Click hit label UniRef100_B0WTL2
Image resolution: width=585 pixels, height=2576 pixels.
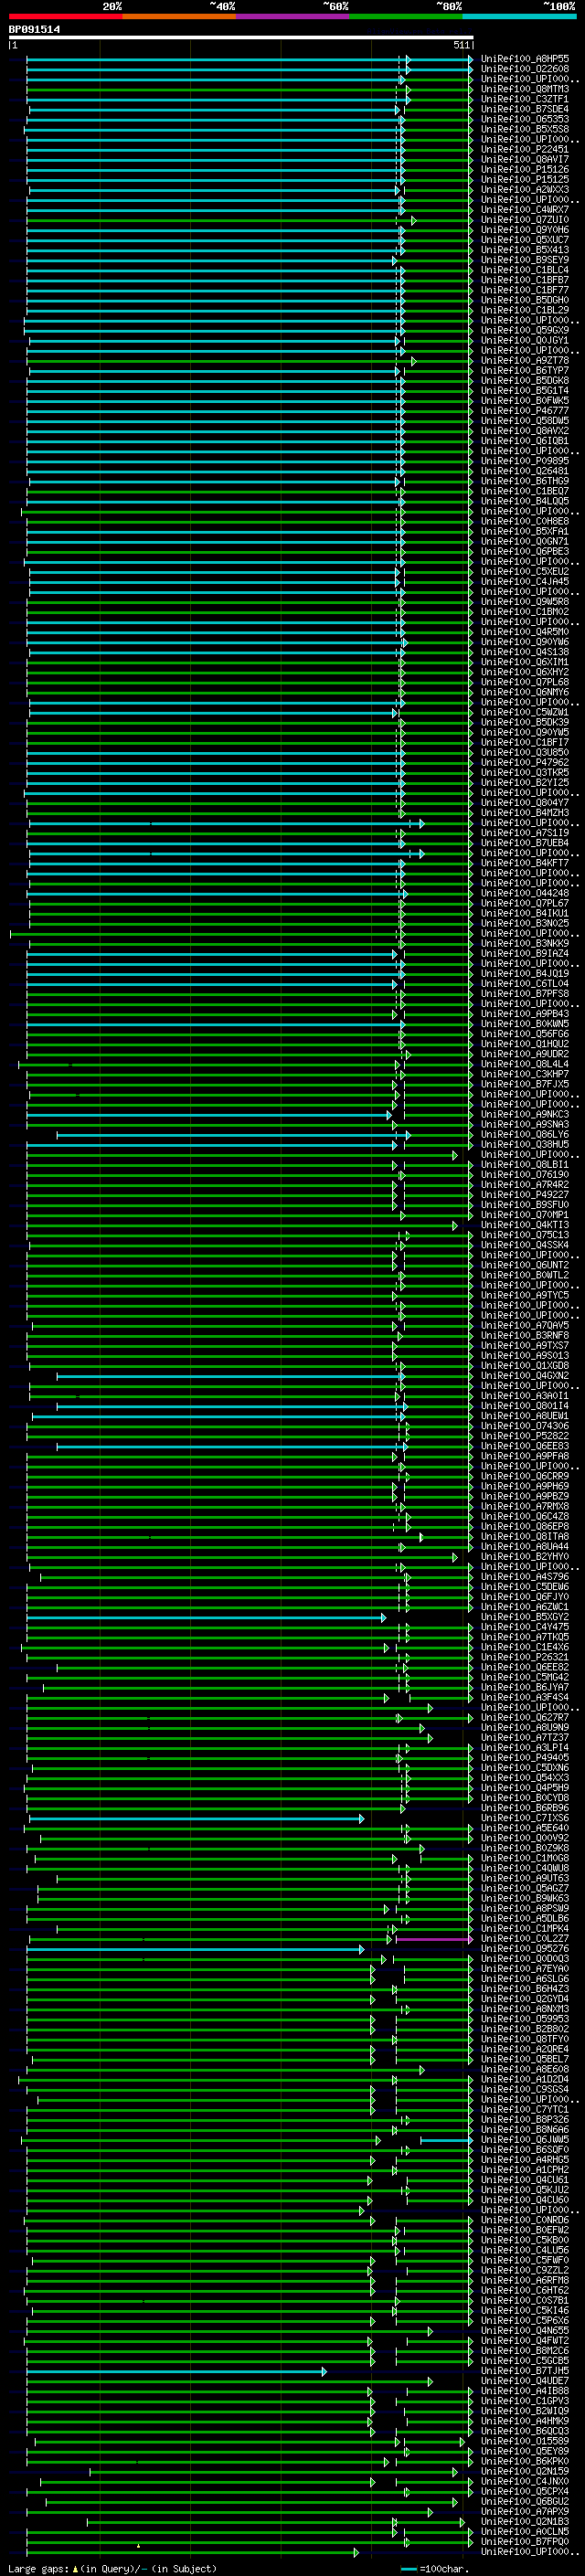pos(525,1276)
